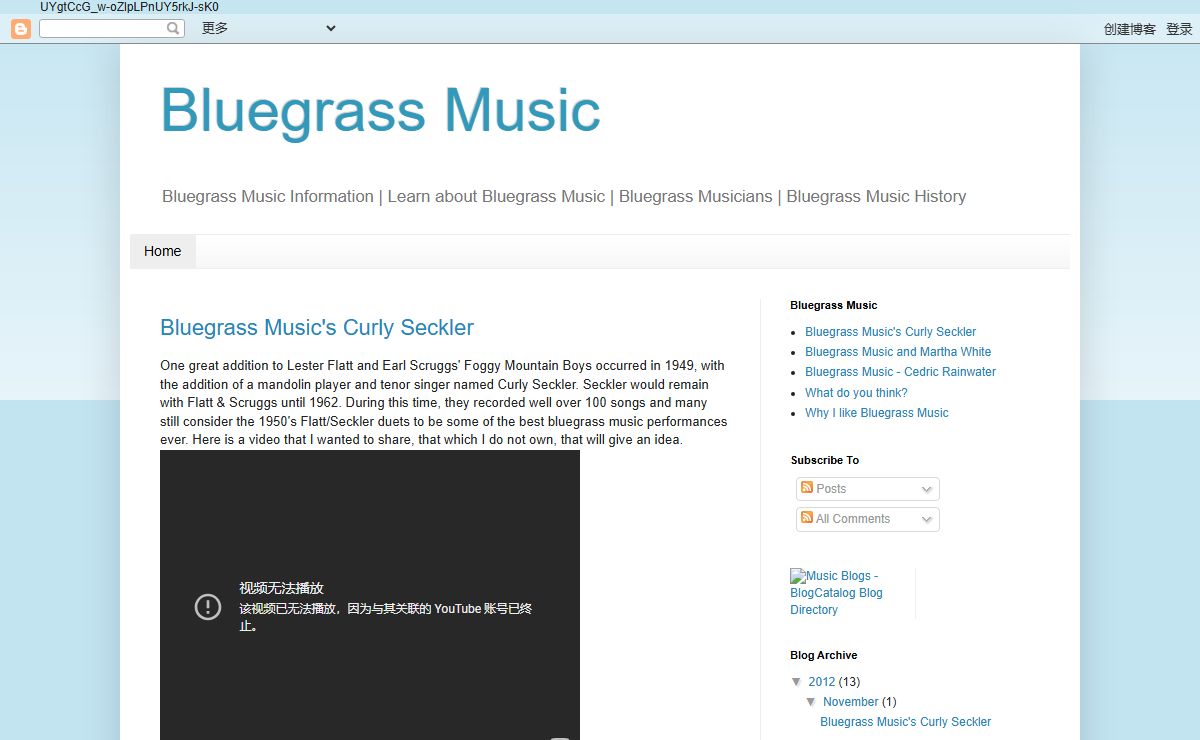1200x740 pixels.
Task: Open sidebar link Bluegrass Music's Curly Seckler
Action: pyautogui.click(x=890, y=331)
